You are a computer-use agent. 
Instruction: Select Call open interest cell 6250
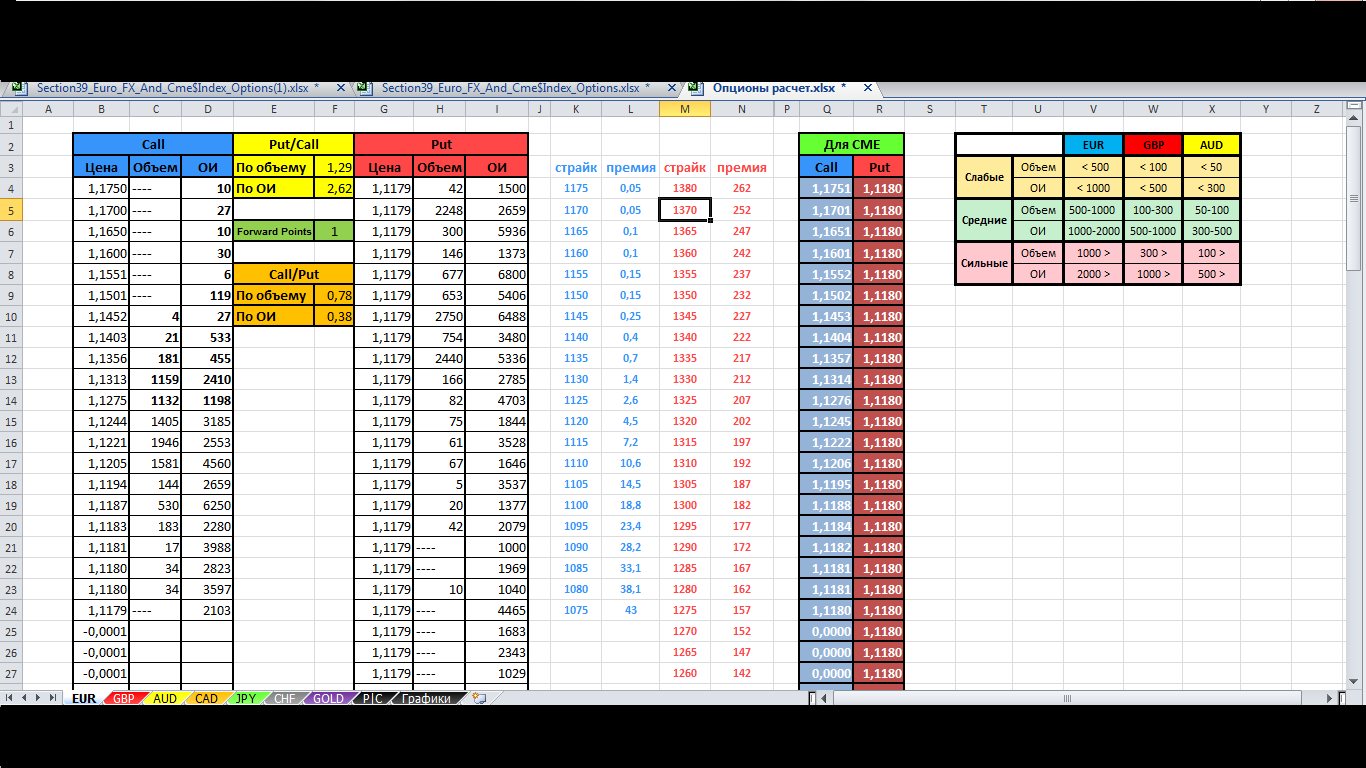207,506
